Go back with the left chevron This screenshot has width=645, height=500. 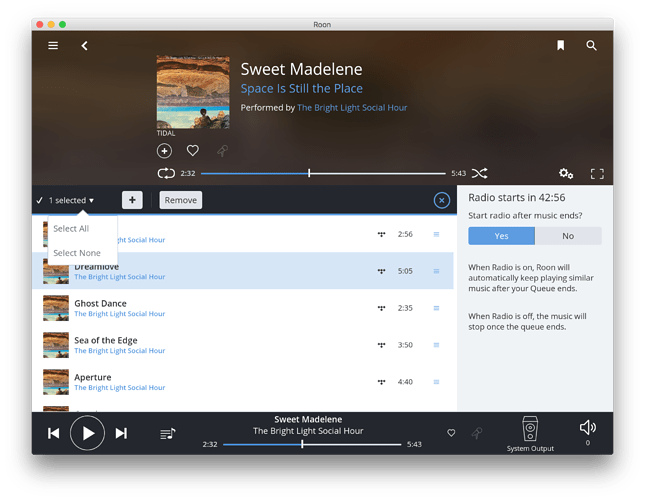pos(85,46)
